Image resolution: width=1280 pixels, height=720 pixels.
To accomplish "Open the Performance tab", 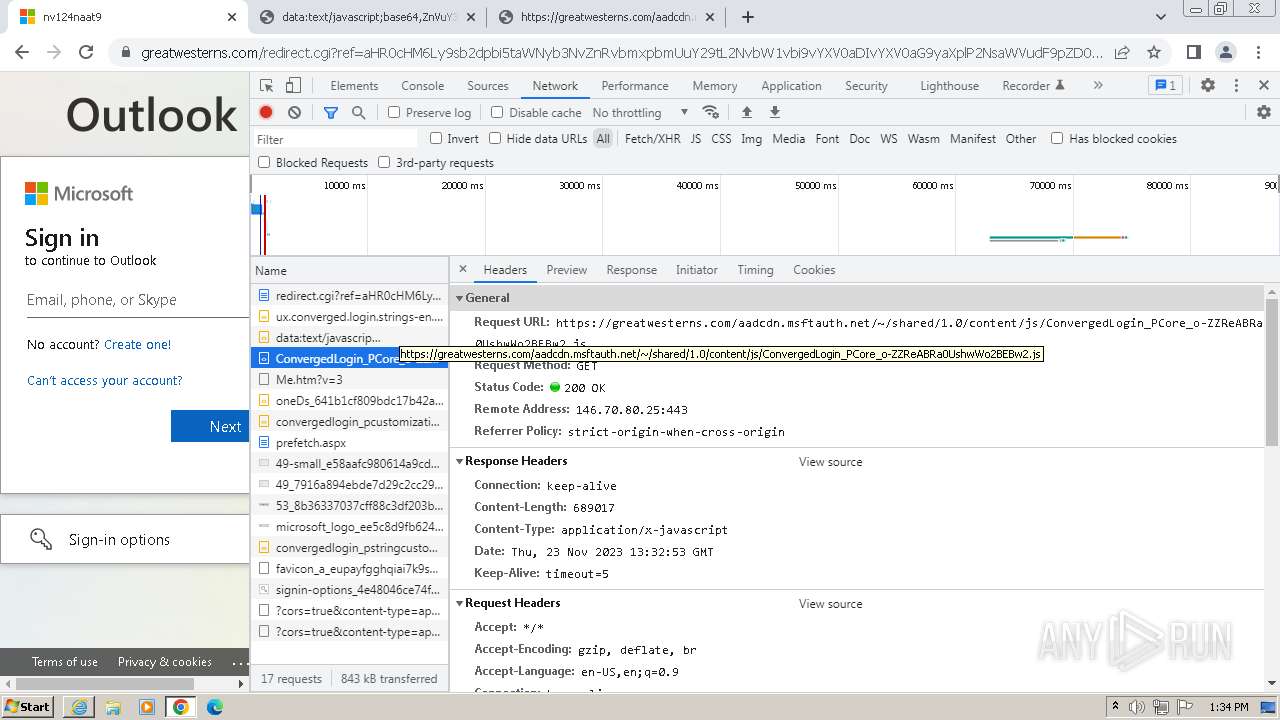I will pos(635,86).
